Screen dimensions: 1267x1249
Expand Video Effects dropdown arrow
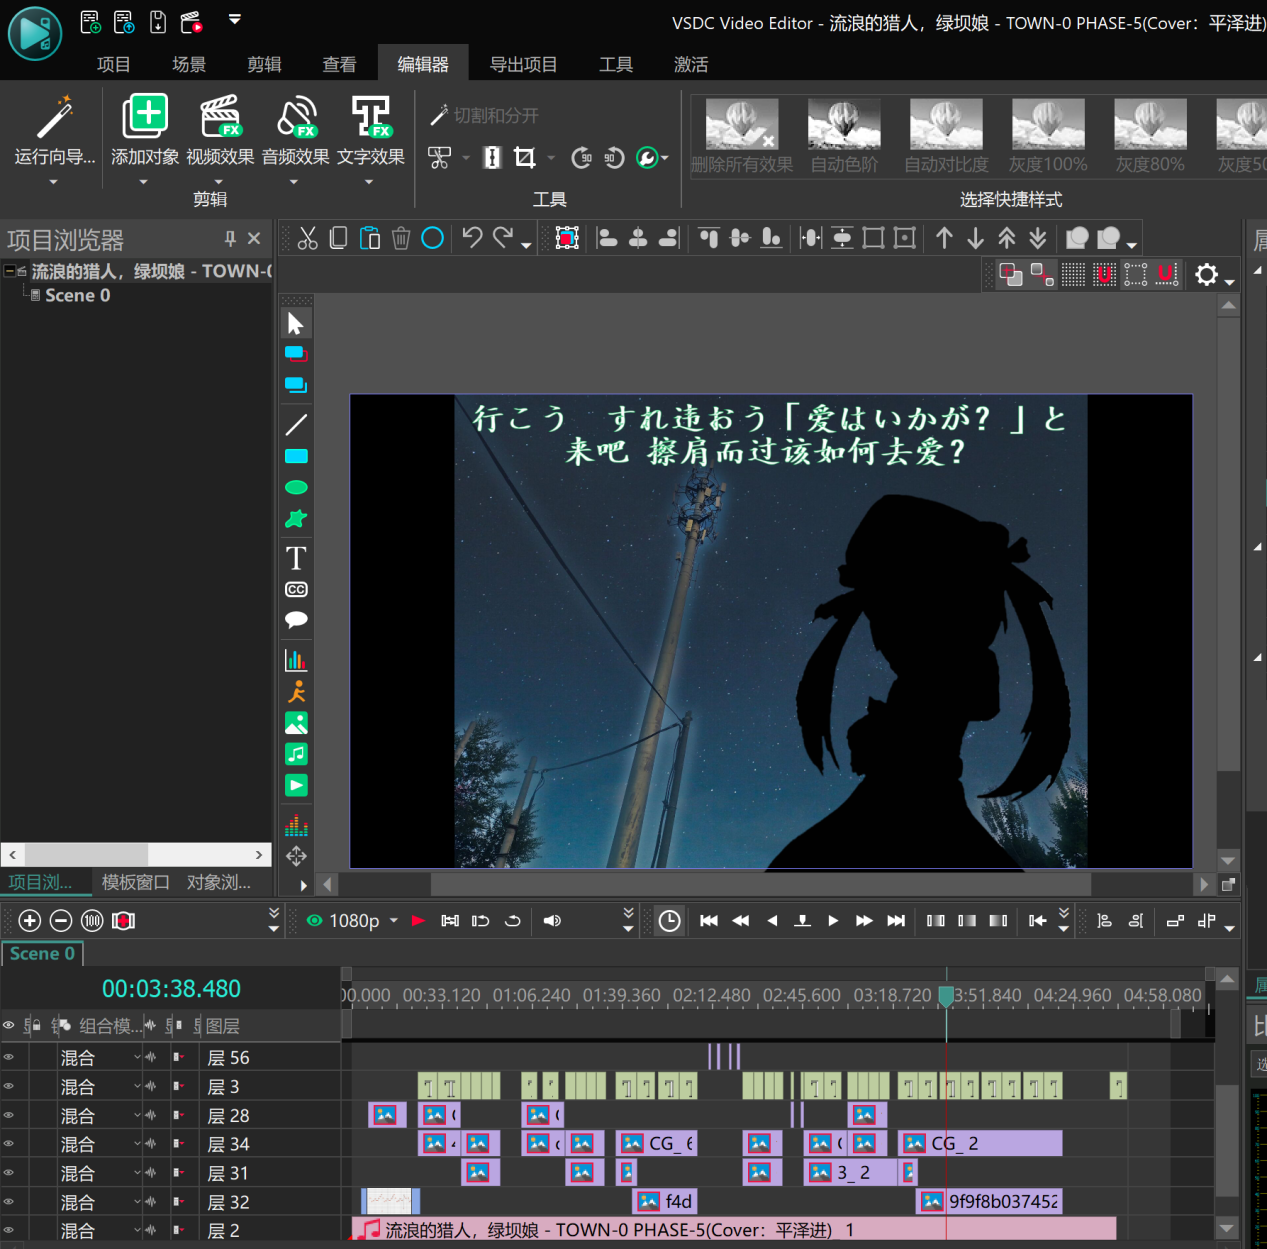click(x=219, y=182)
